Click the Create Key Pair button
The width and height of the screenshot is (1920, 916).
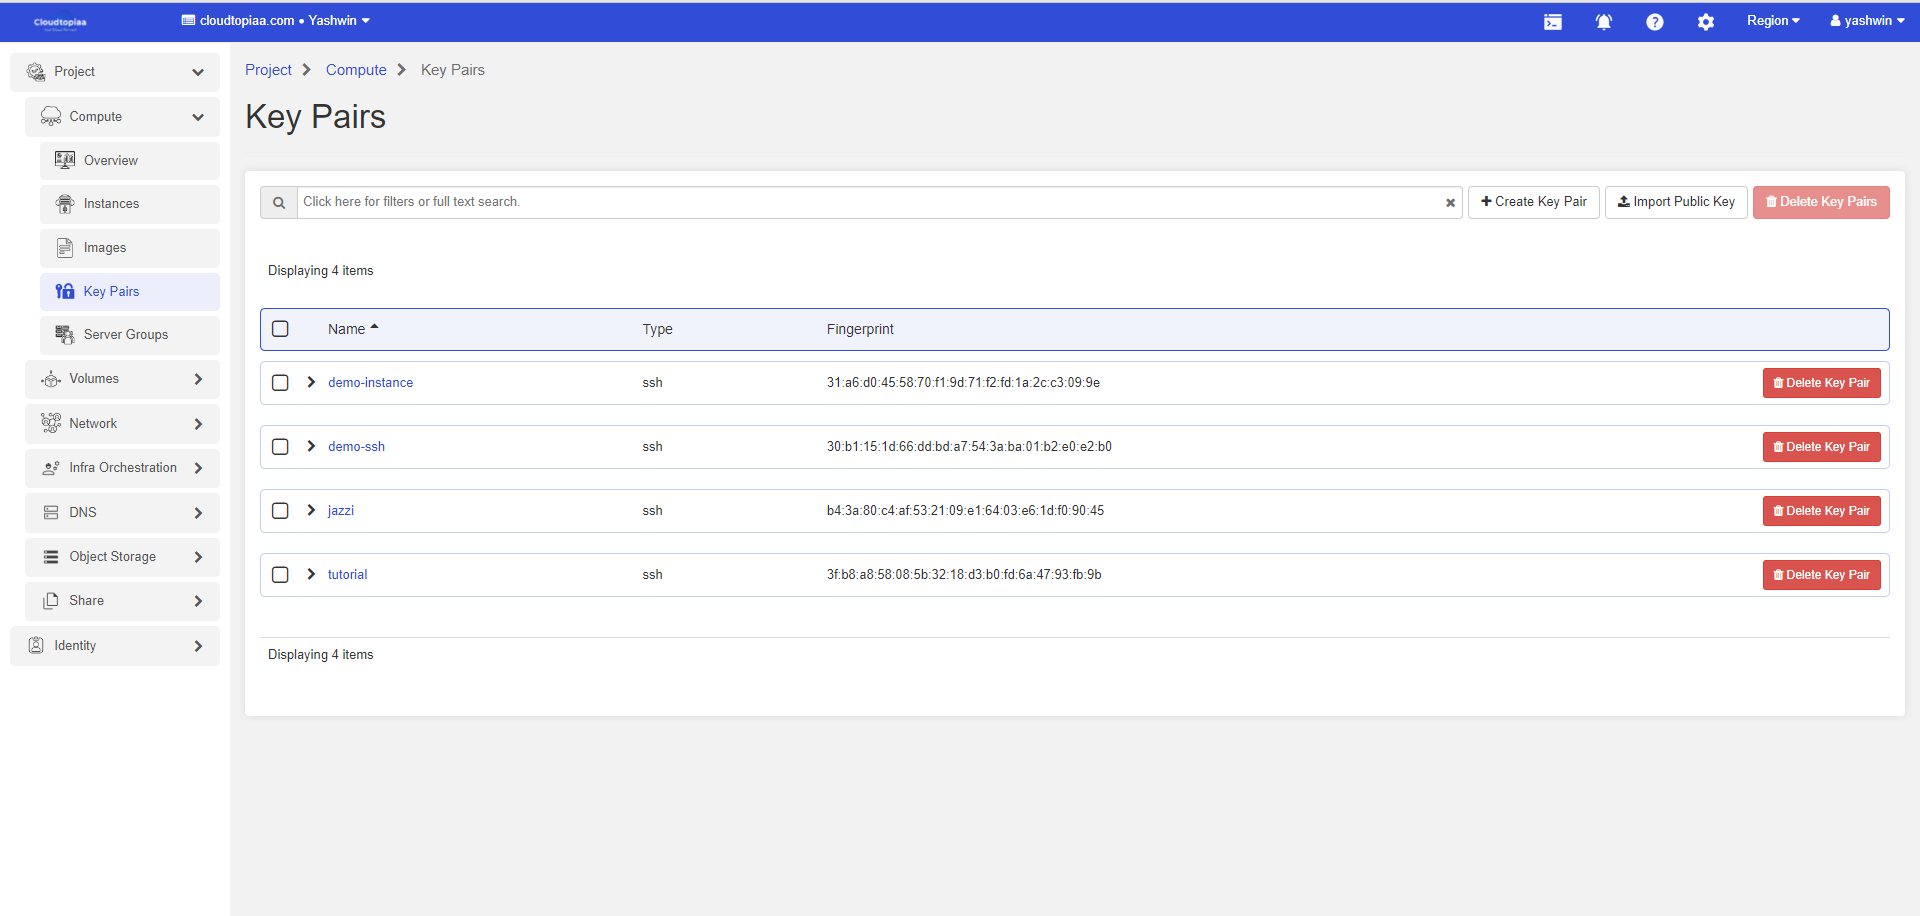click(x=1533, y=202)
